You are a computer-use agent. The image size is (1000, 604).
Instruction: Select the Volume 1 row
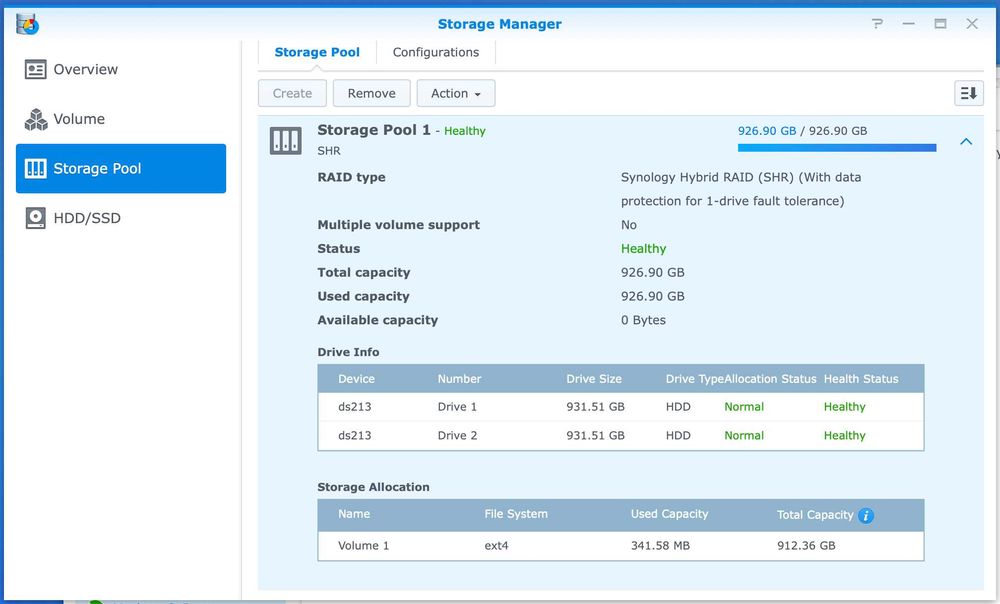pos(621,546)
